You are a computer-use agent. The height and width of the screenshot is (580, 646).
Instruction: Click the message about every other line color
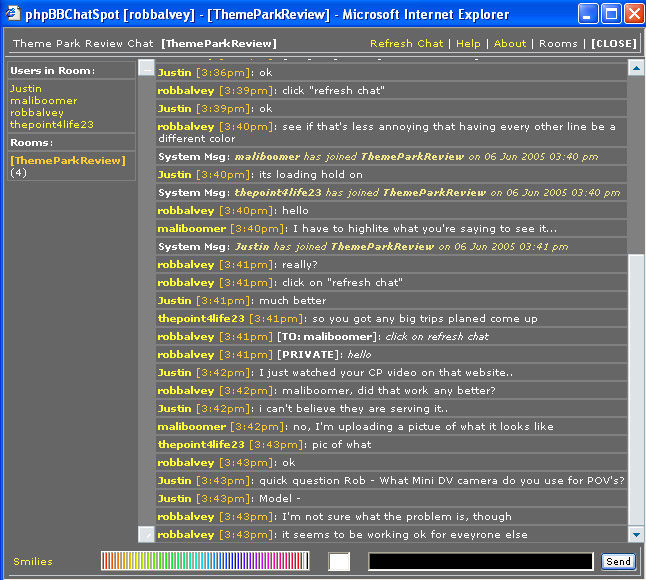coord(391,132)
